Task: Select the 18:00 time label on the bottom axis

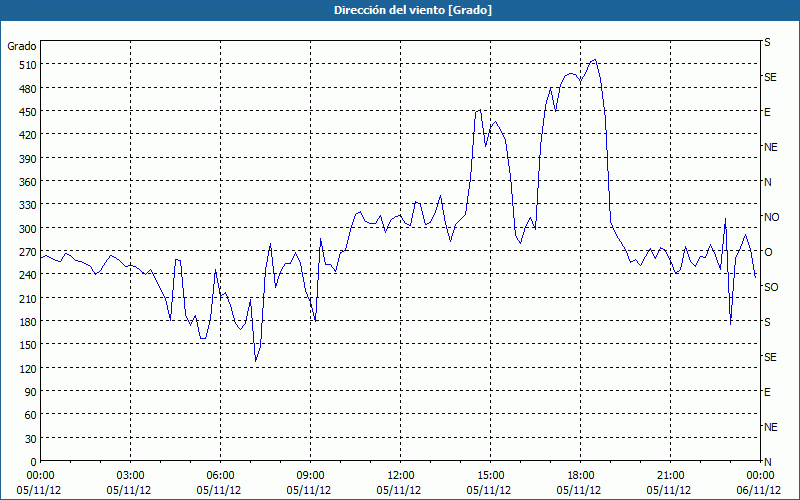Action: (x=580, y=476)
